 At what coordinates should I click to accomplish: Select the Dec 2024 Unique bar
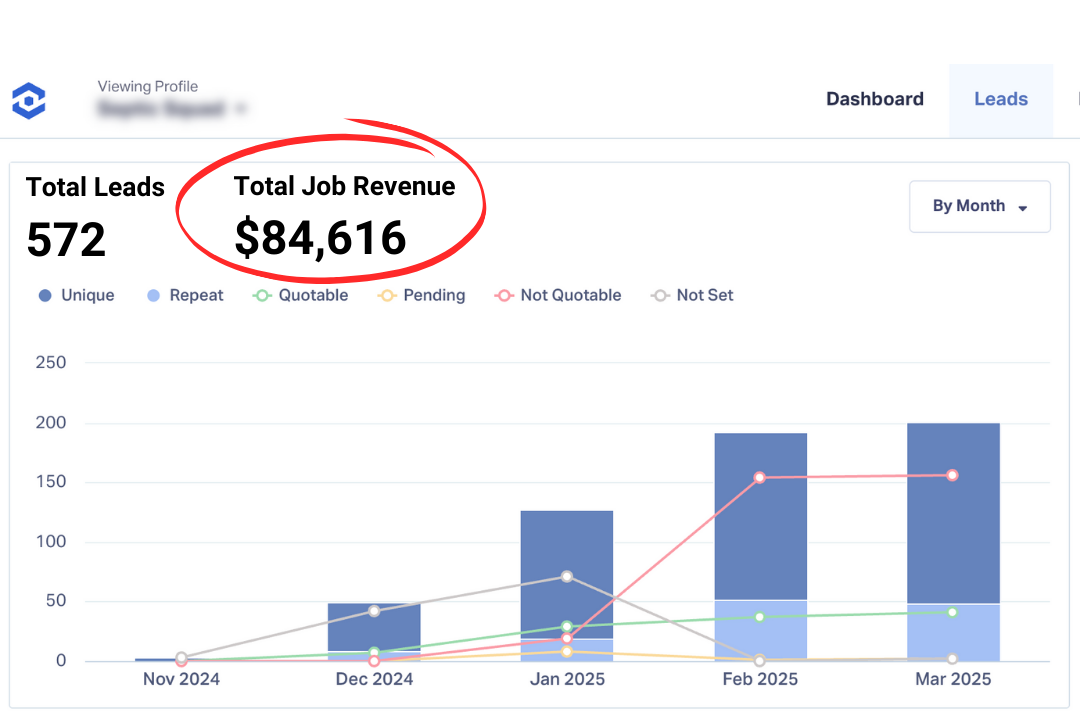point(374,627)
